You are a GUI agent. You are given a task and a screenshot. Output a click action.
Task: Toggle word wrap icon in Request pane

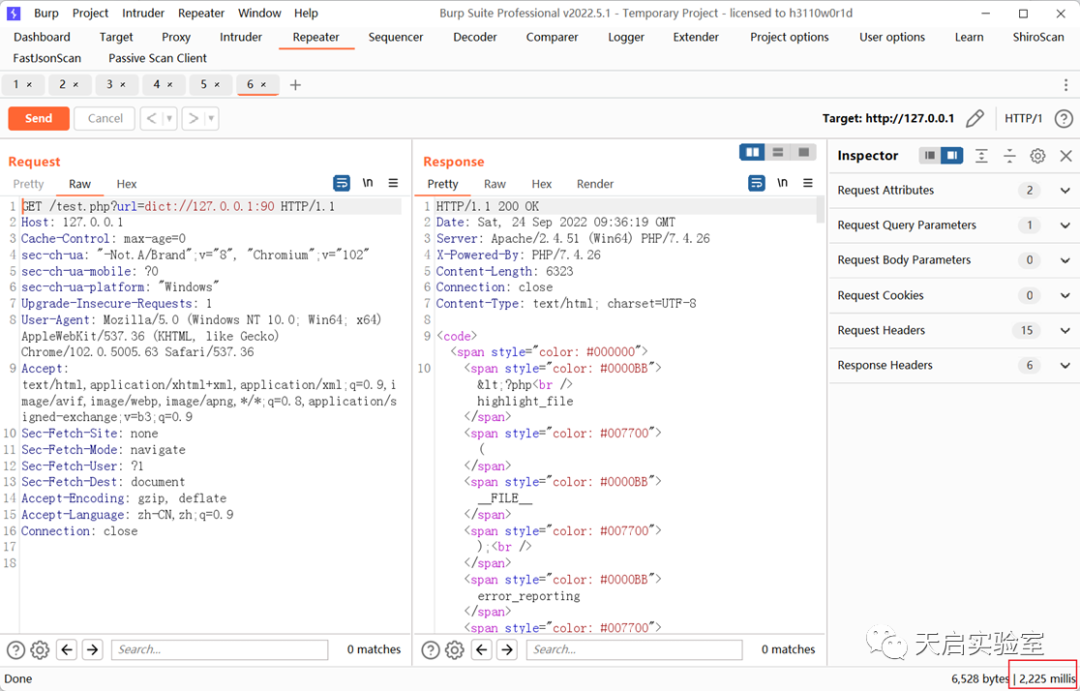pos(341,183)
